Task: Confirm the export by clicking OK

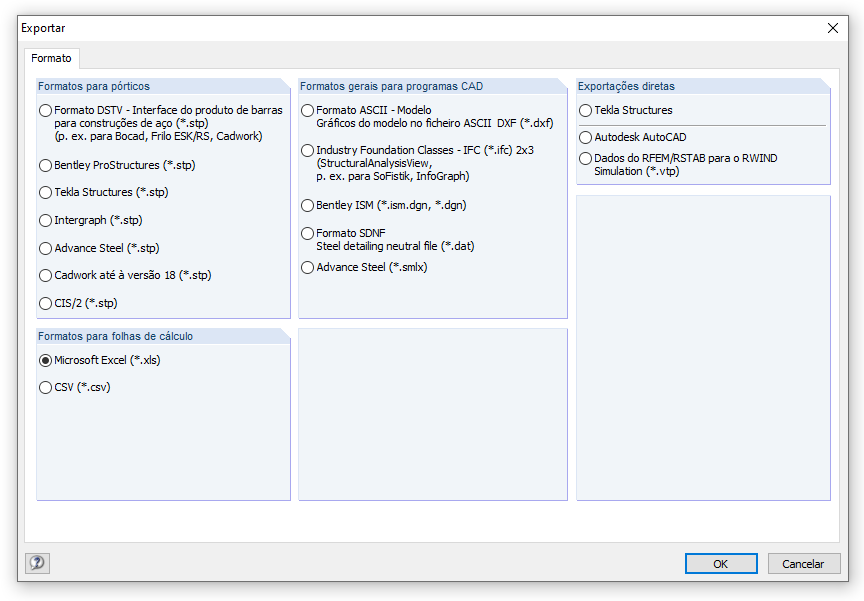Action: pos(721,563)
